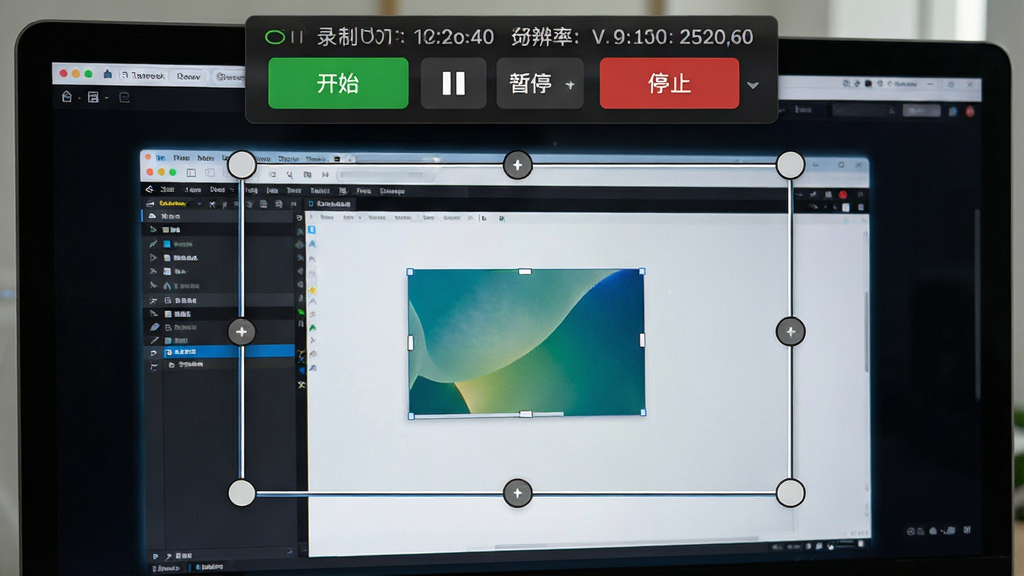This screenshot has height=576, width=1024.
Task: Click the top-right corner handle of capture frame
Action: coord(790,165)
